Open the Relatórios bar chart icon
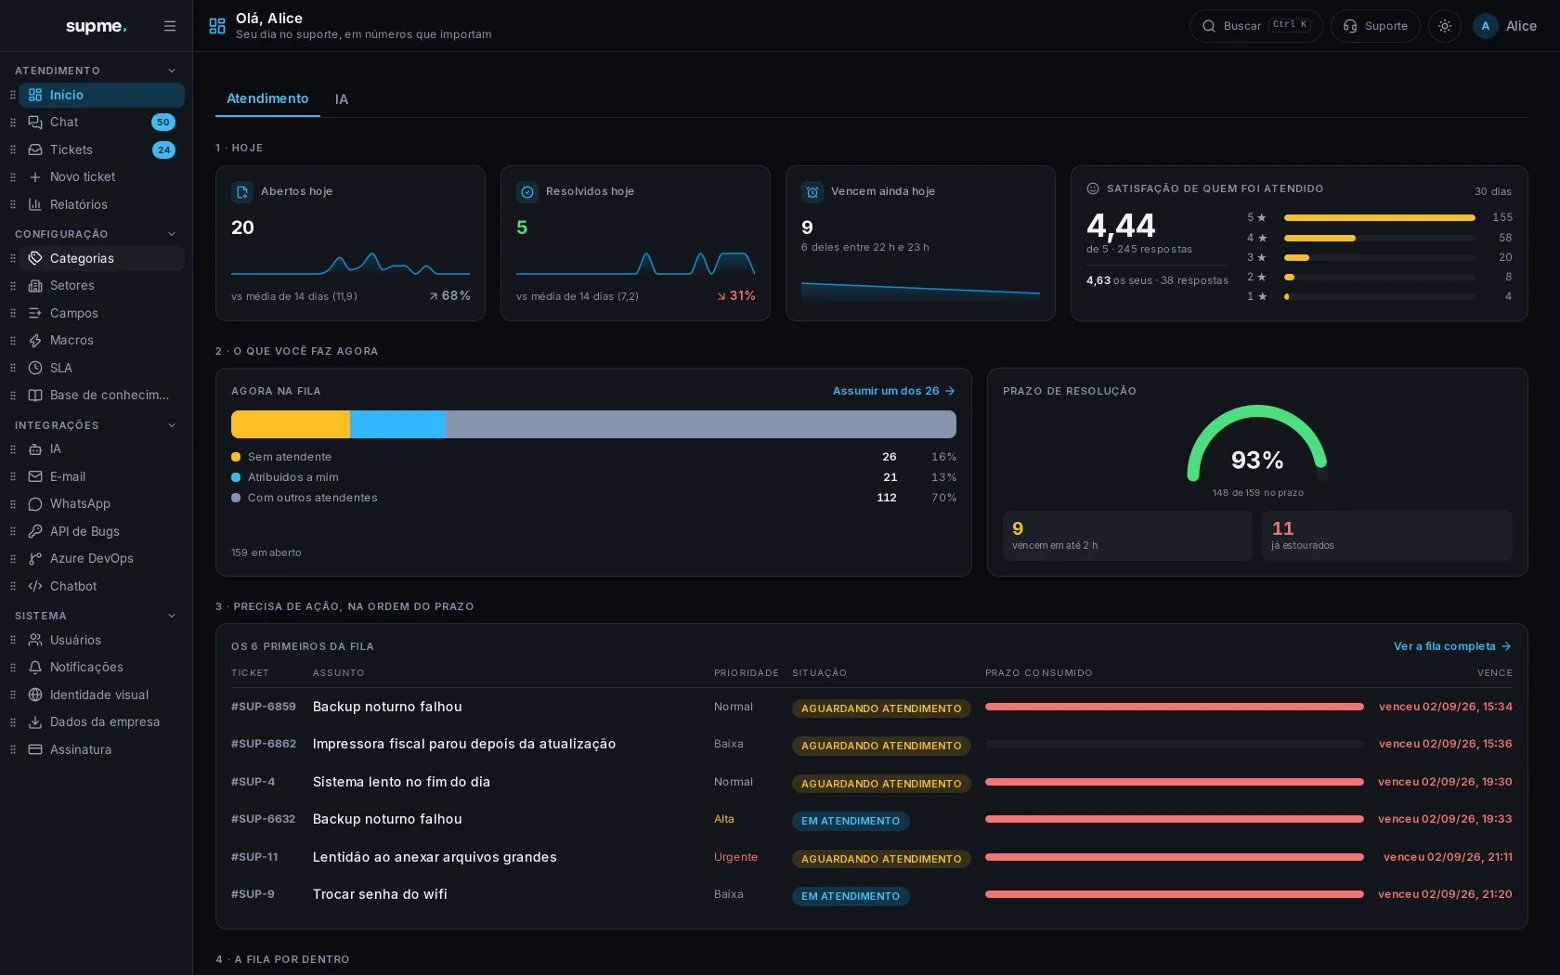This screenshot has height=975, width=1560. click(35, 205)
